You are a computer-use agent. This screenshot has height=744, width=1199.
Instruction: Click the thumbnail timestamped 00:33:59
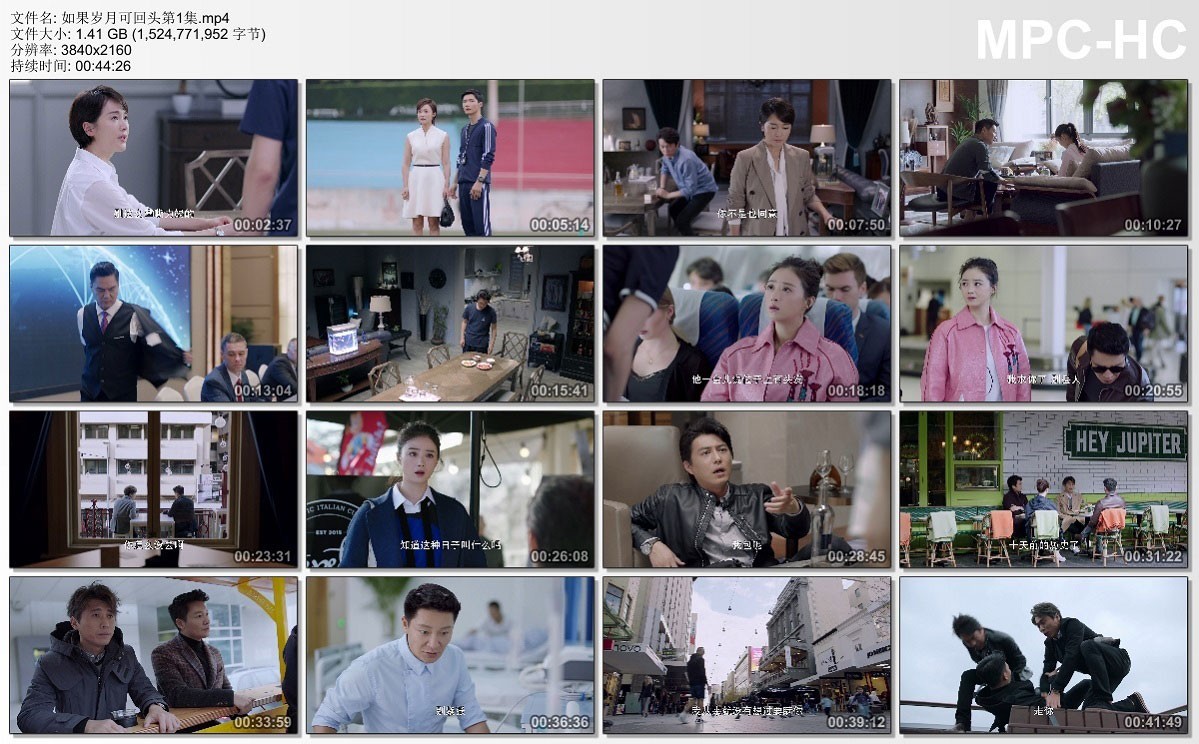click(153, 655)
